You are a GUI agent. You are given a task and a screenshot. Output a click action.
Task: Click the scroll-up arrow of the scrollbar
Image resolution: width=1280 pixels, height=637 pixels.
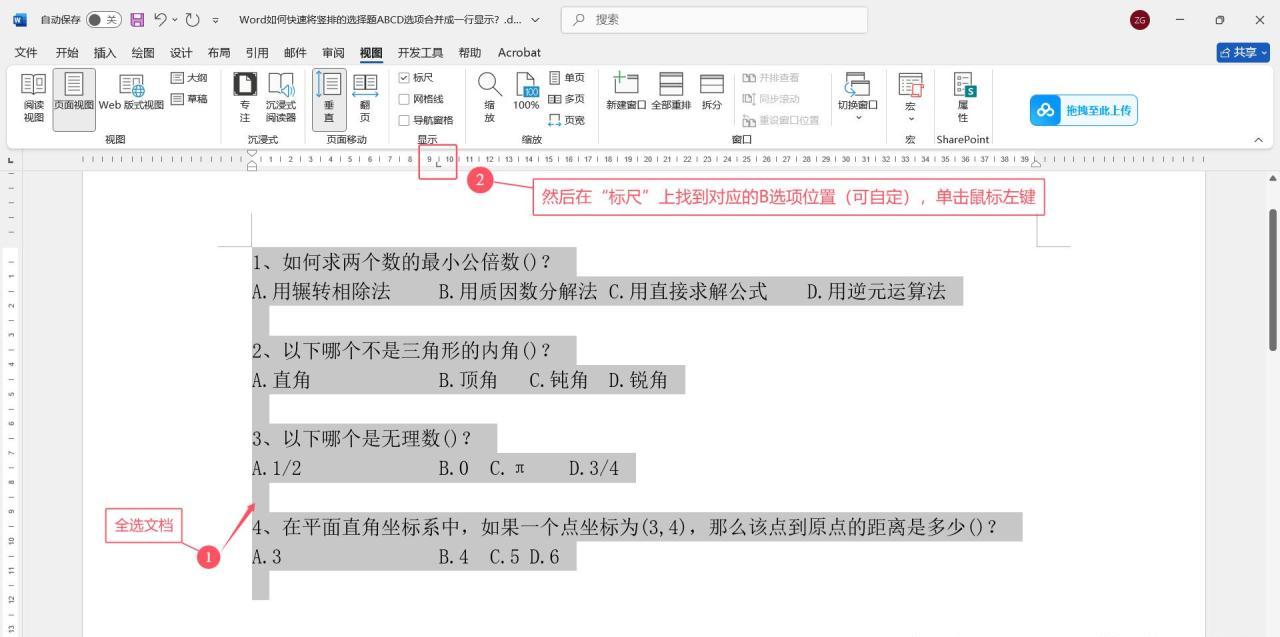1273,178
